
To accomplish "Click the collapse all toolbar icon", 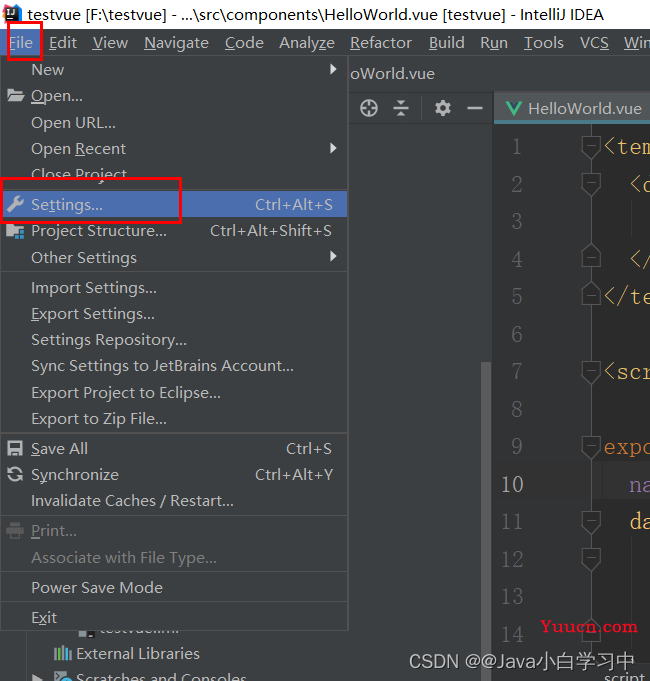I will [401, 108].
